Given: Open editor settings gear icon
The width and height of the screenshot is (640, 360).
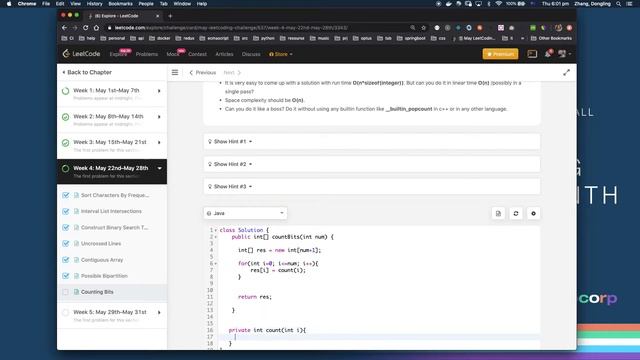Looking at the screenshot, I should pos(533,213).
